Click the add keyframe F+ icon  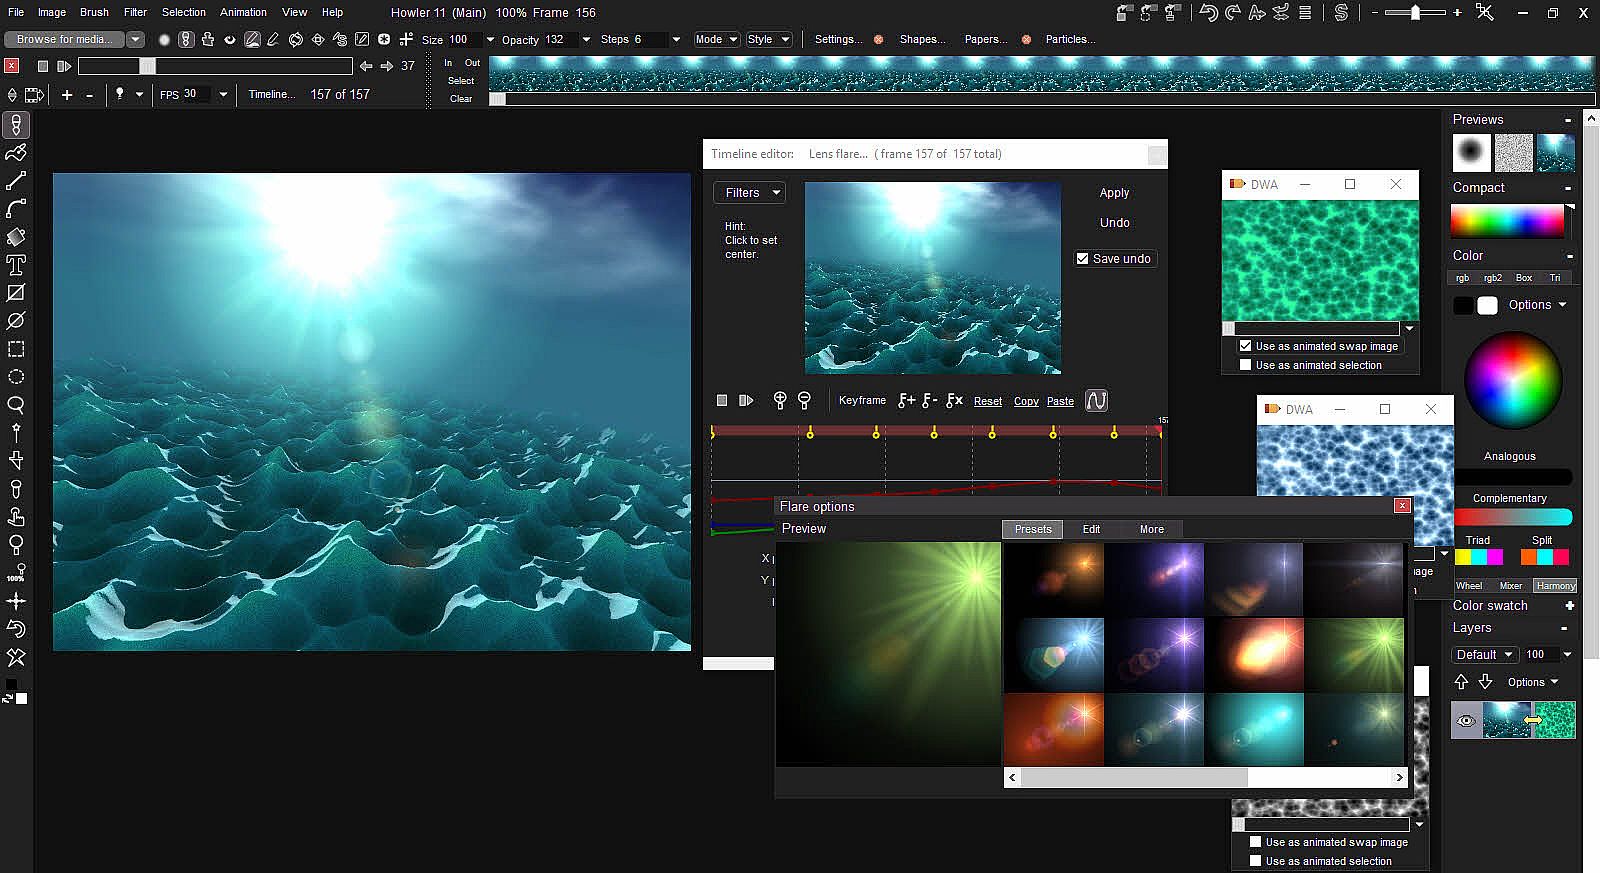point(906,401)
